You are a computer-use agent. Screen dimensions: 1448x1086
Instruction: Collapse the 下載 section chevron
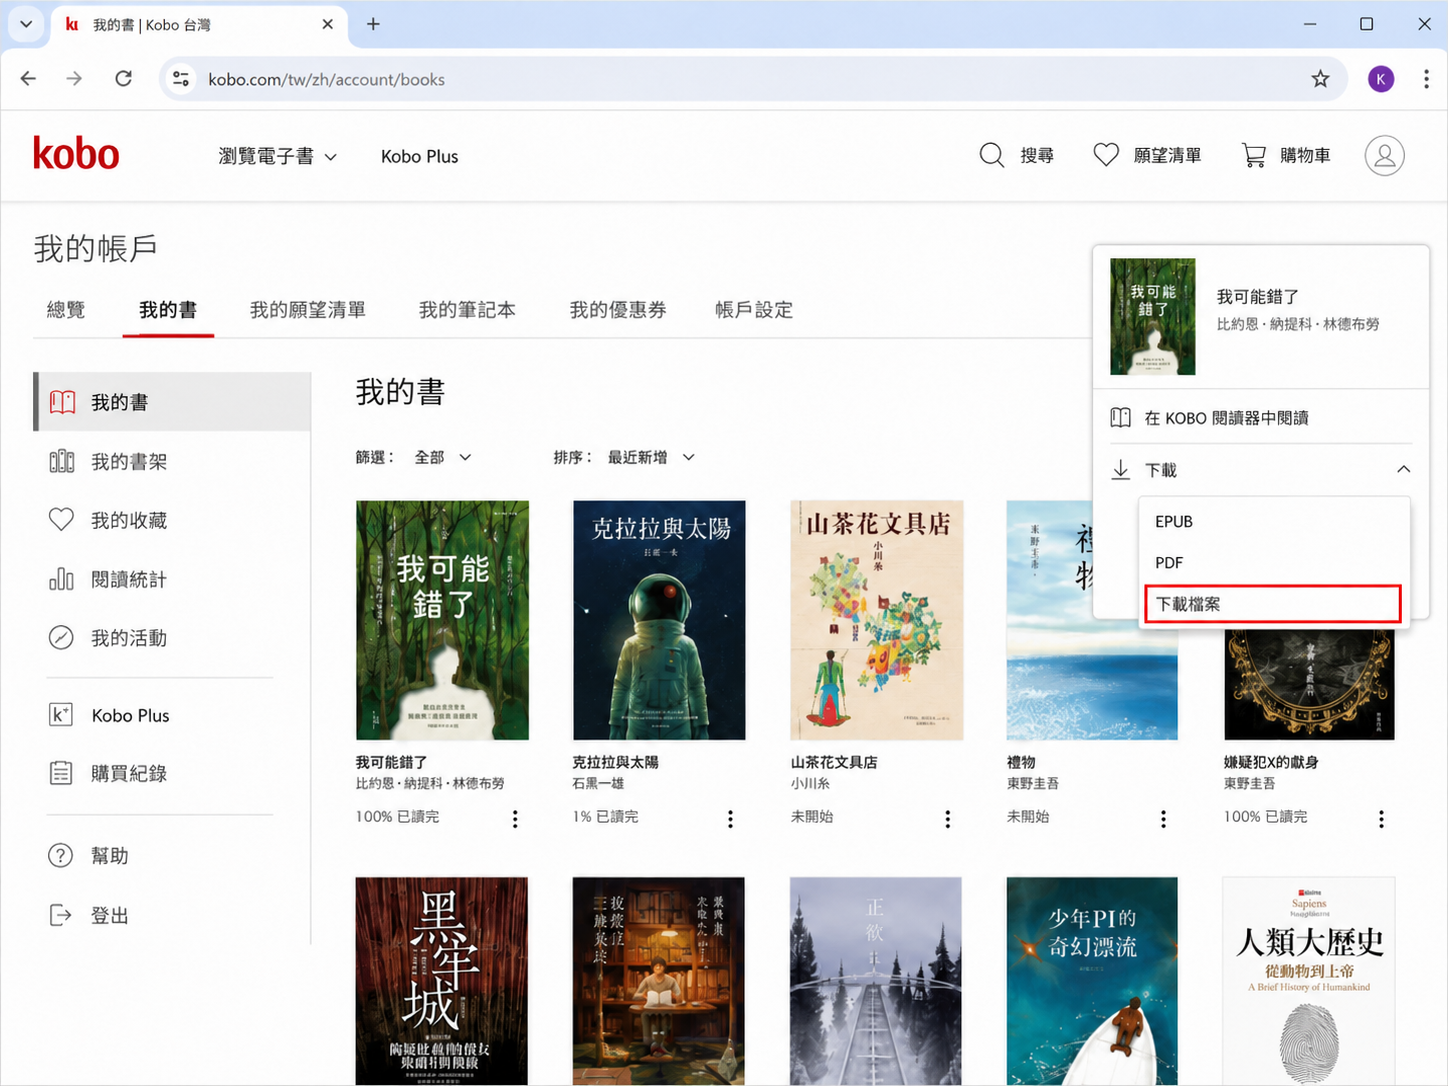coord(1403,469)
